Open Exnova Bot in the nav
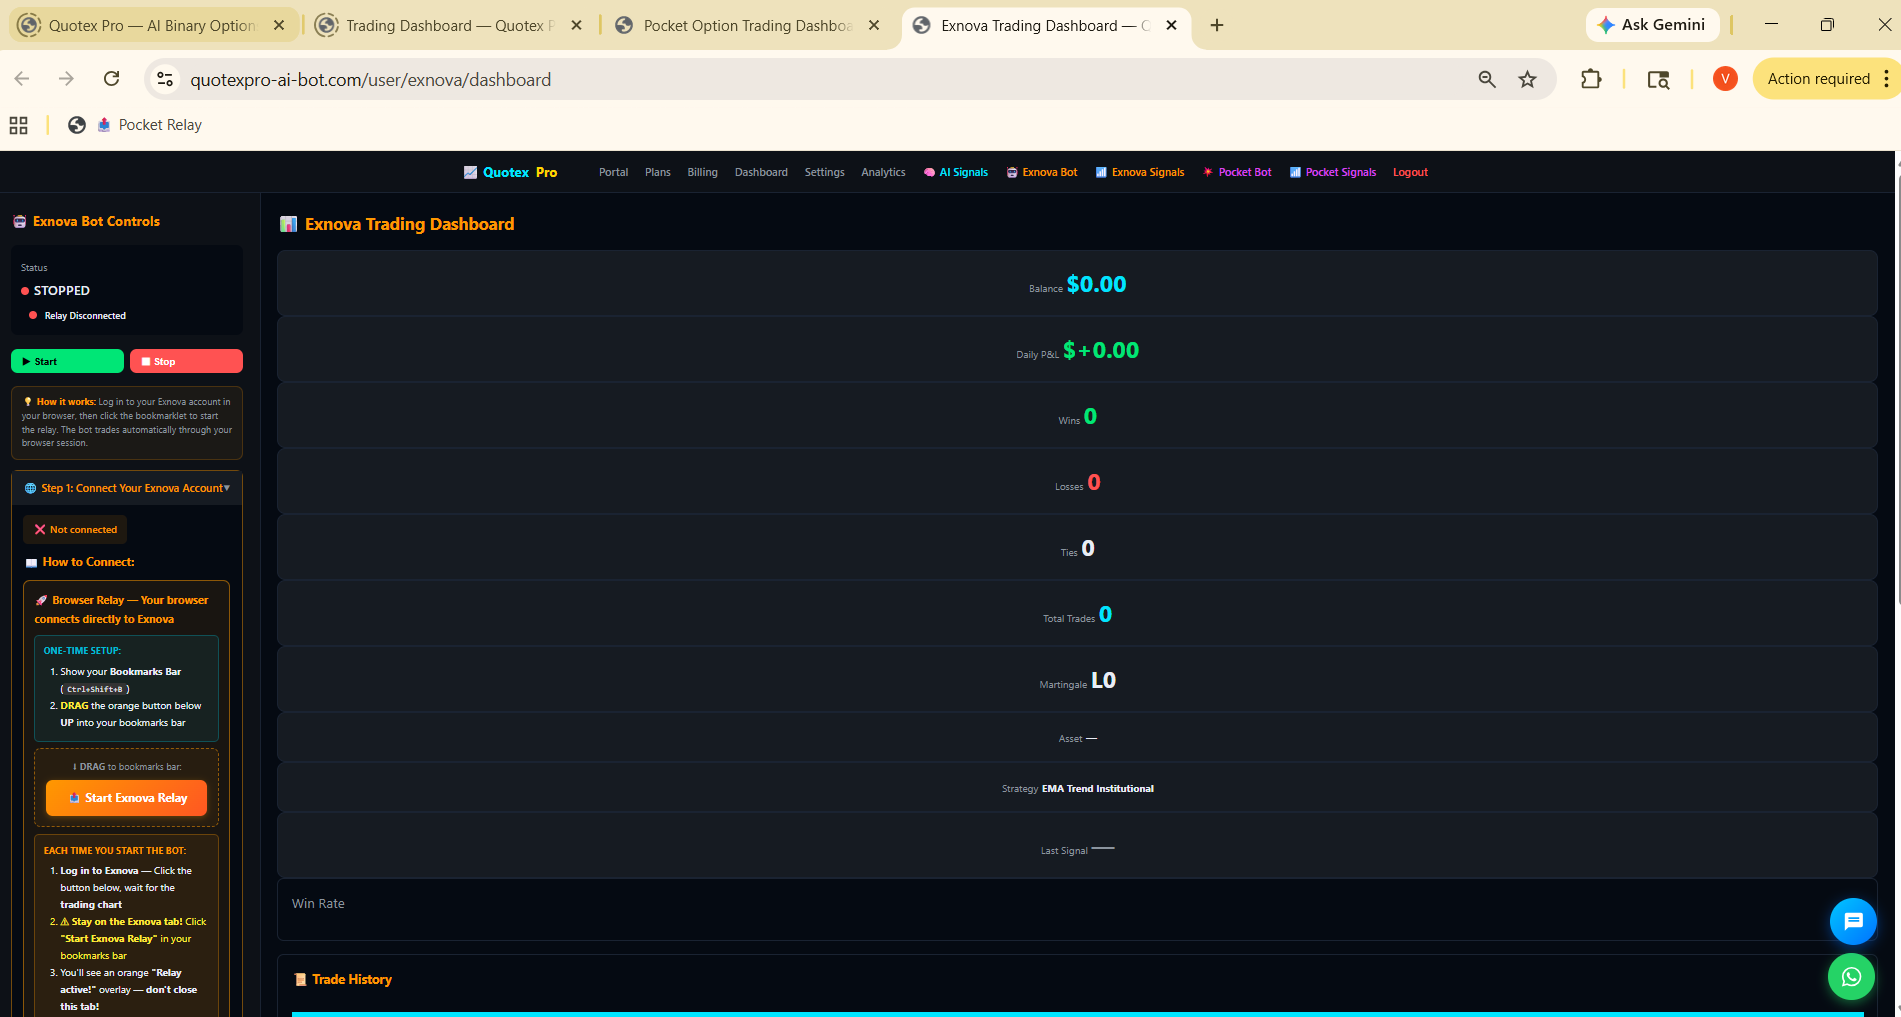Screen dimensions: 1901x1017 [1042, 172]
